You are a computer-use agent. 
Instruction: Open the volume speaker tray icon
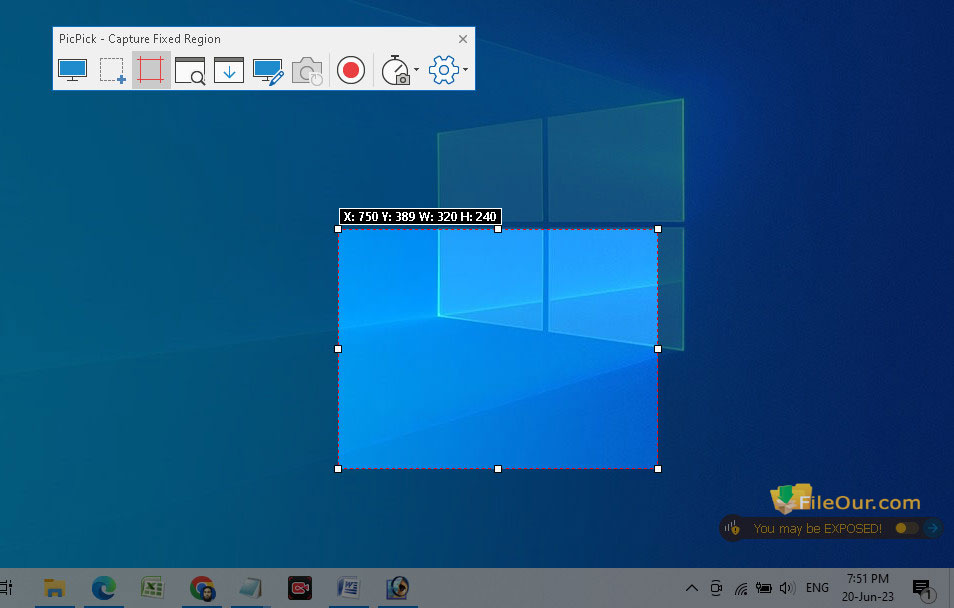point(787,588)
